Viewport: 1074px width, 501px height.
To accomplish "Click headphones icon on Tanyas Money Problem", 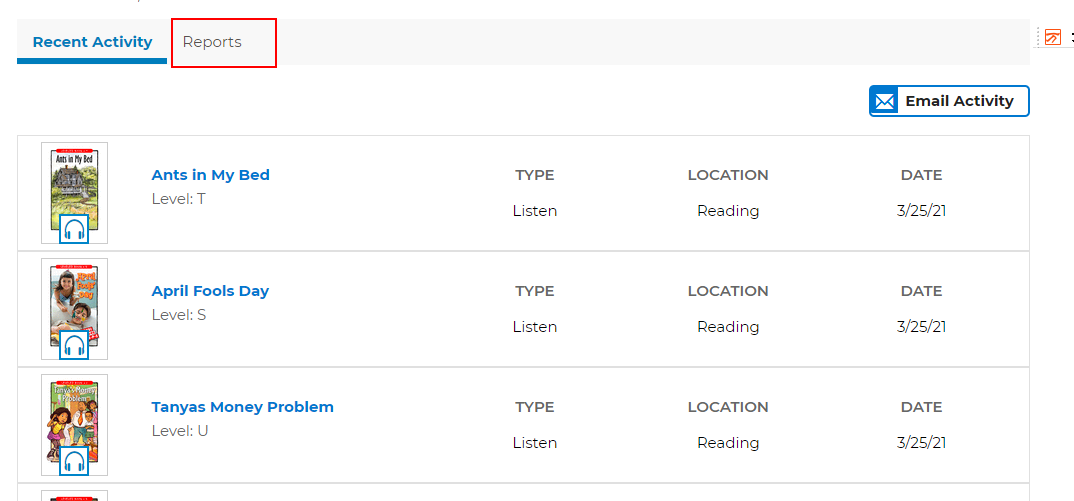I will [x=74, y=461].
